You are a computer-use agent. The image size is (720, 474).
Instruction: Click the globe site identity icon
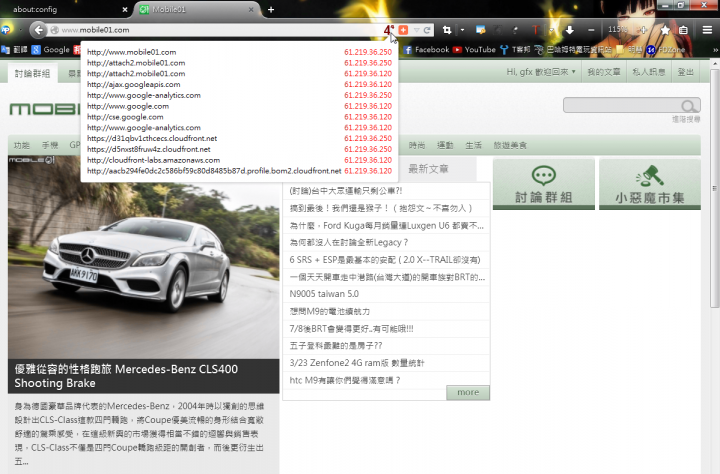coord(54,30)
